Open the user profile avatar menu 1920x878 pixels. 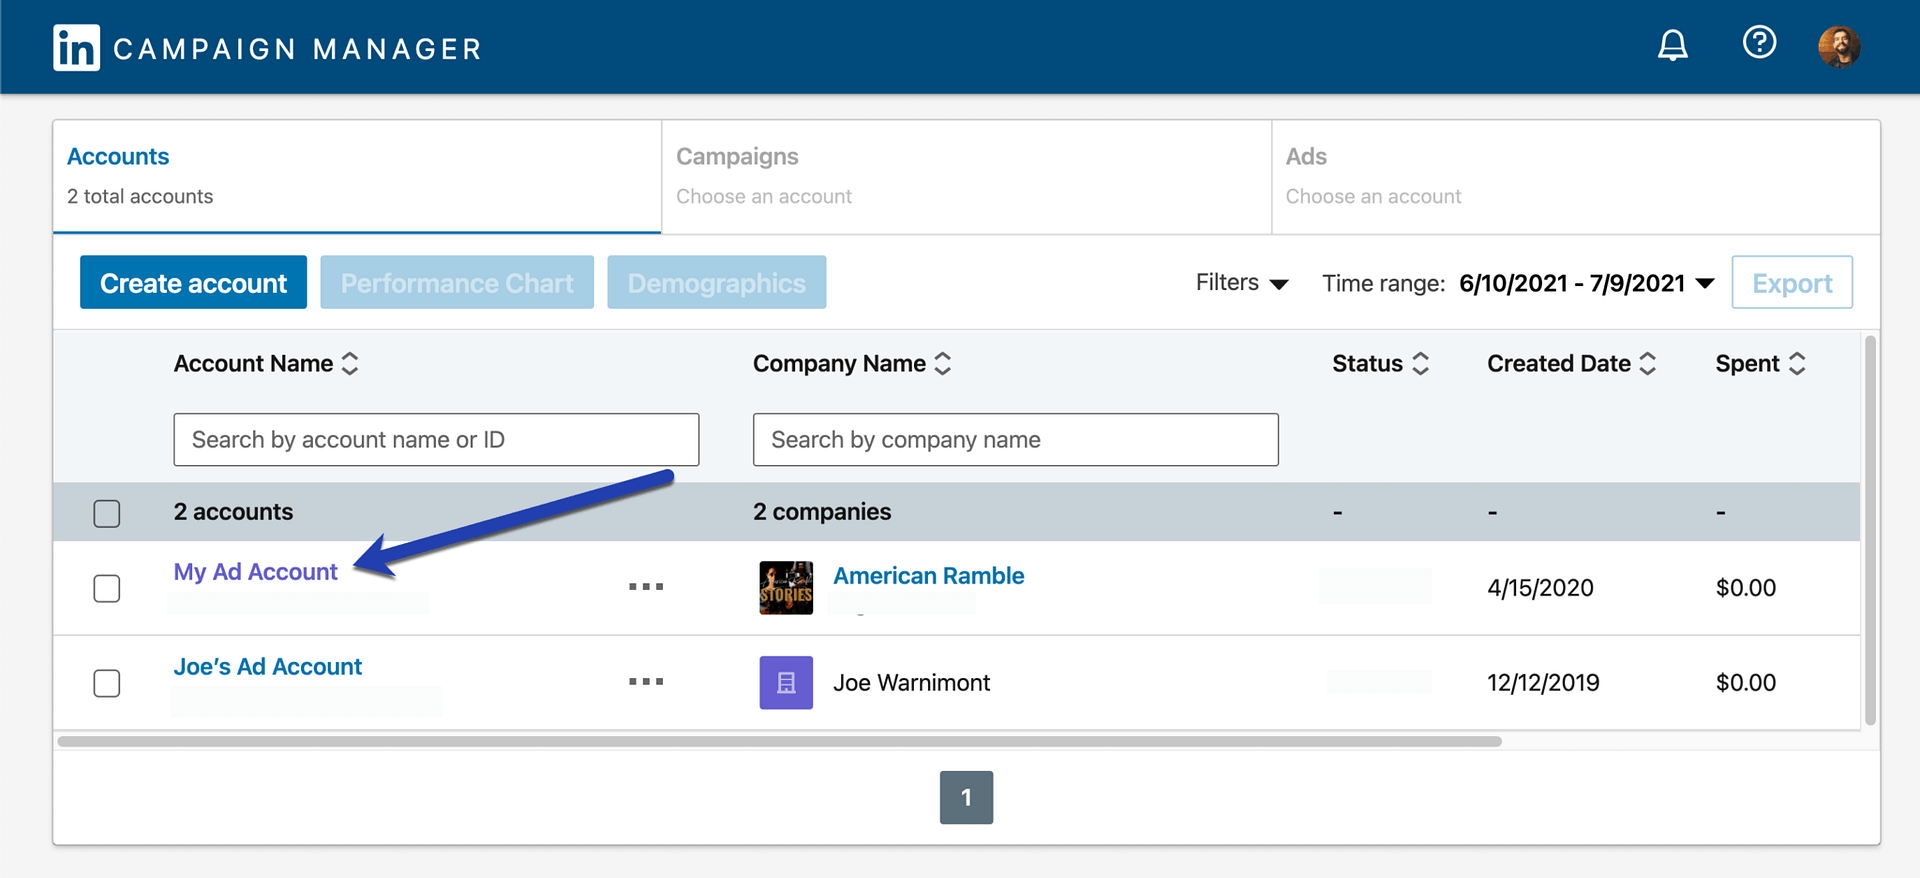tap(1839, 46)
